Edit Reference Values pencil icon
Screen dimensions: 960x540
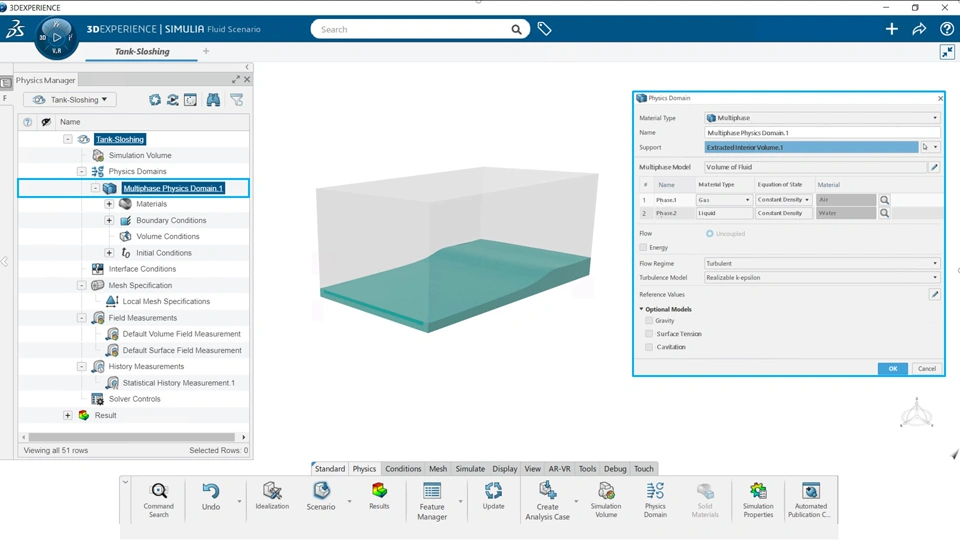pos(934,294)
